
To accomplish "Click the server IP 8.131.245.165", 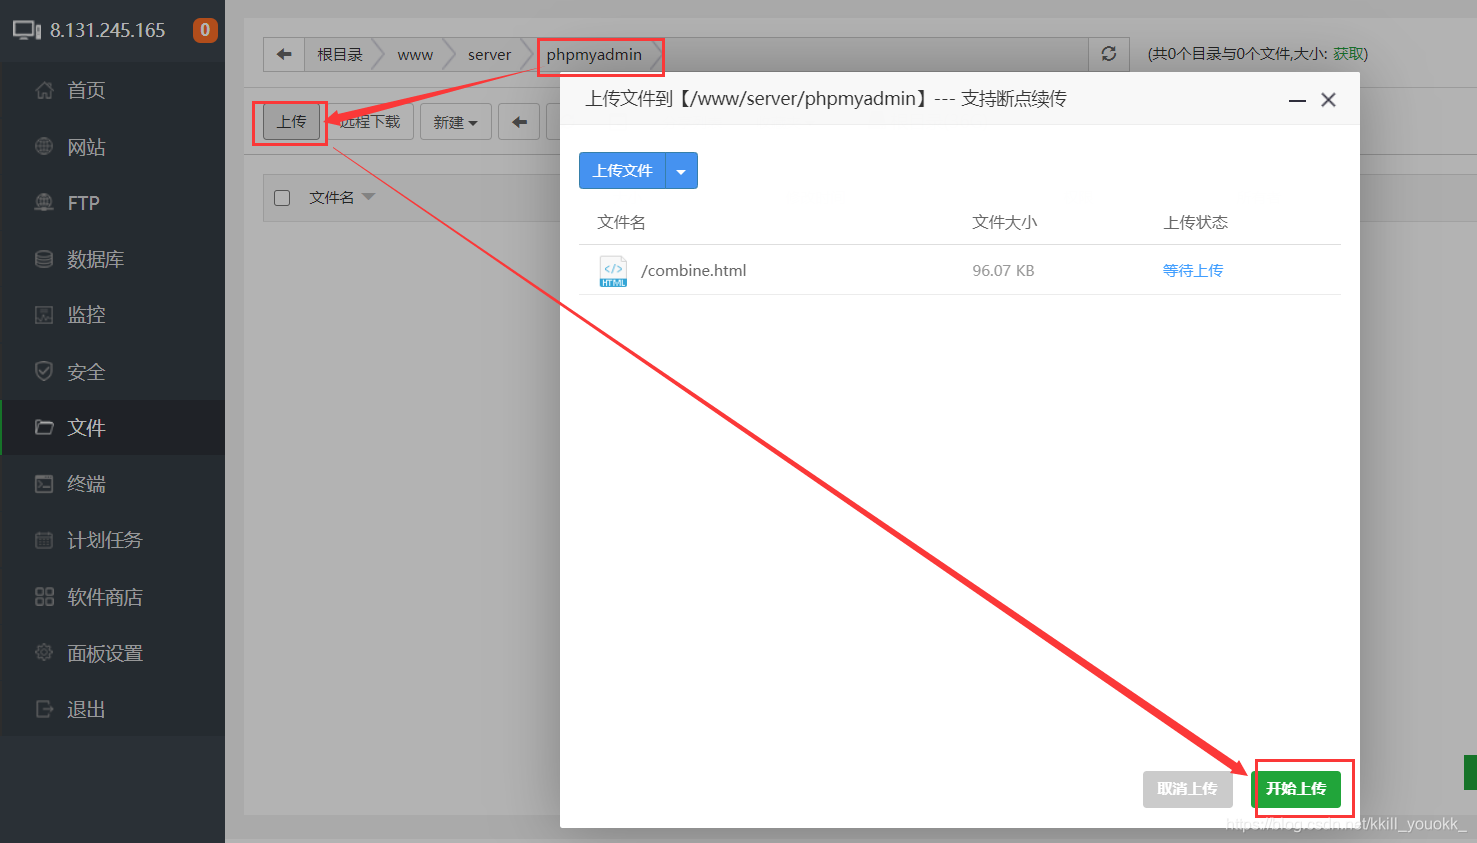I will pos(107,31).
